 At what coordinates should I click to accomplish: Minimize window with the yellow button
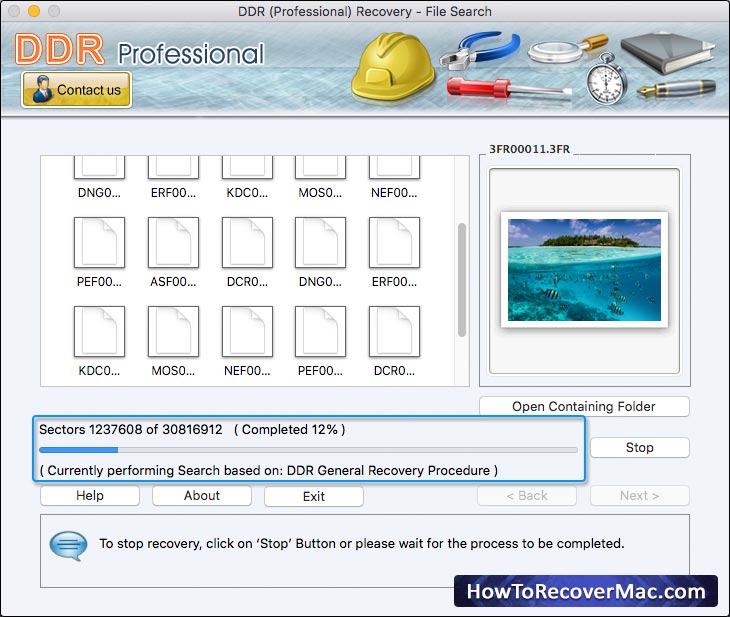point(34,11)
